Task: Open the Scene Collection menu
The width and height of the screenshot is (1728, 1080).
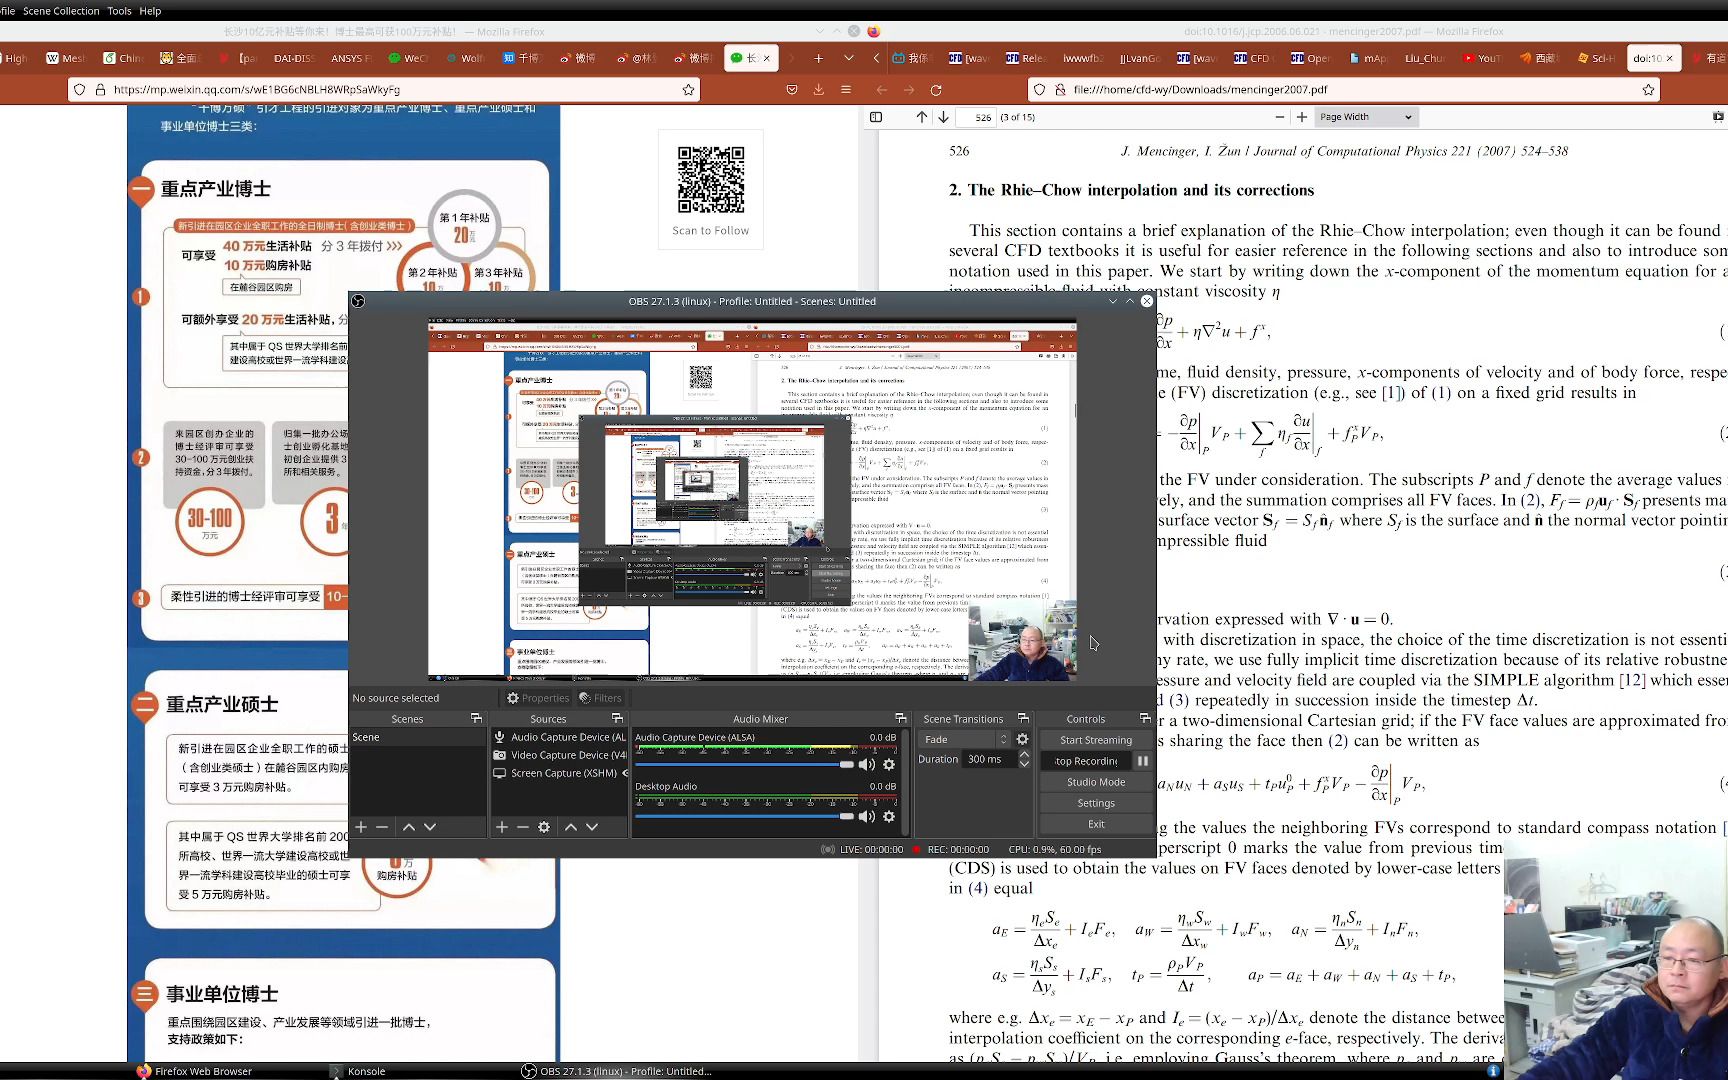Action: tap(61, 11)
